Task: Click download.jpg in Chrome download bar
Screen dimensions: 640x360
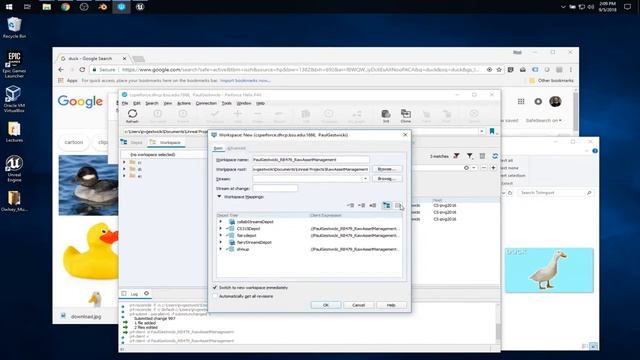Action: (86, 316)
